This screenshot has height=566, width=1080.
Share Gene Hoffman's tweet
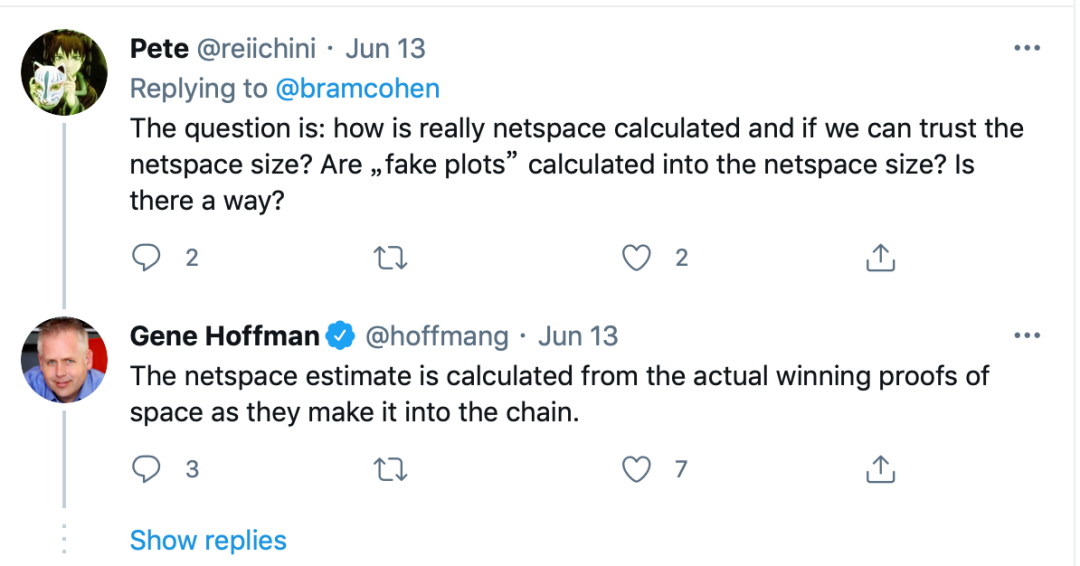[880, 469]
